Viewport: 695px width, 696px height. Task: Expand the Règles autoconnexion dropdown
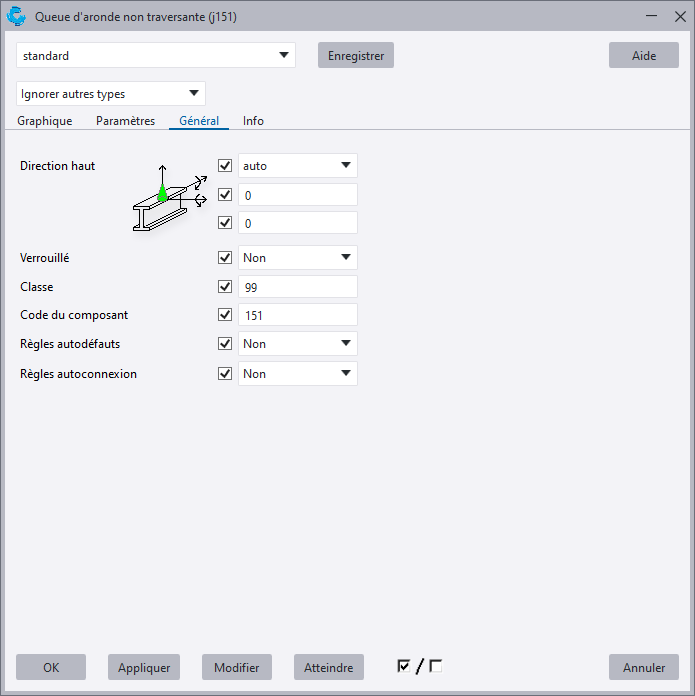(297, 374)
